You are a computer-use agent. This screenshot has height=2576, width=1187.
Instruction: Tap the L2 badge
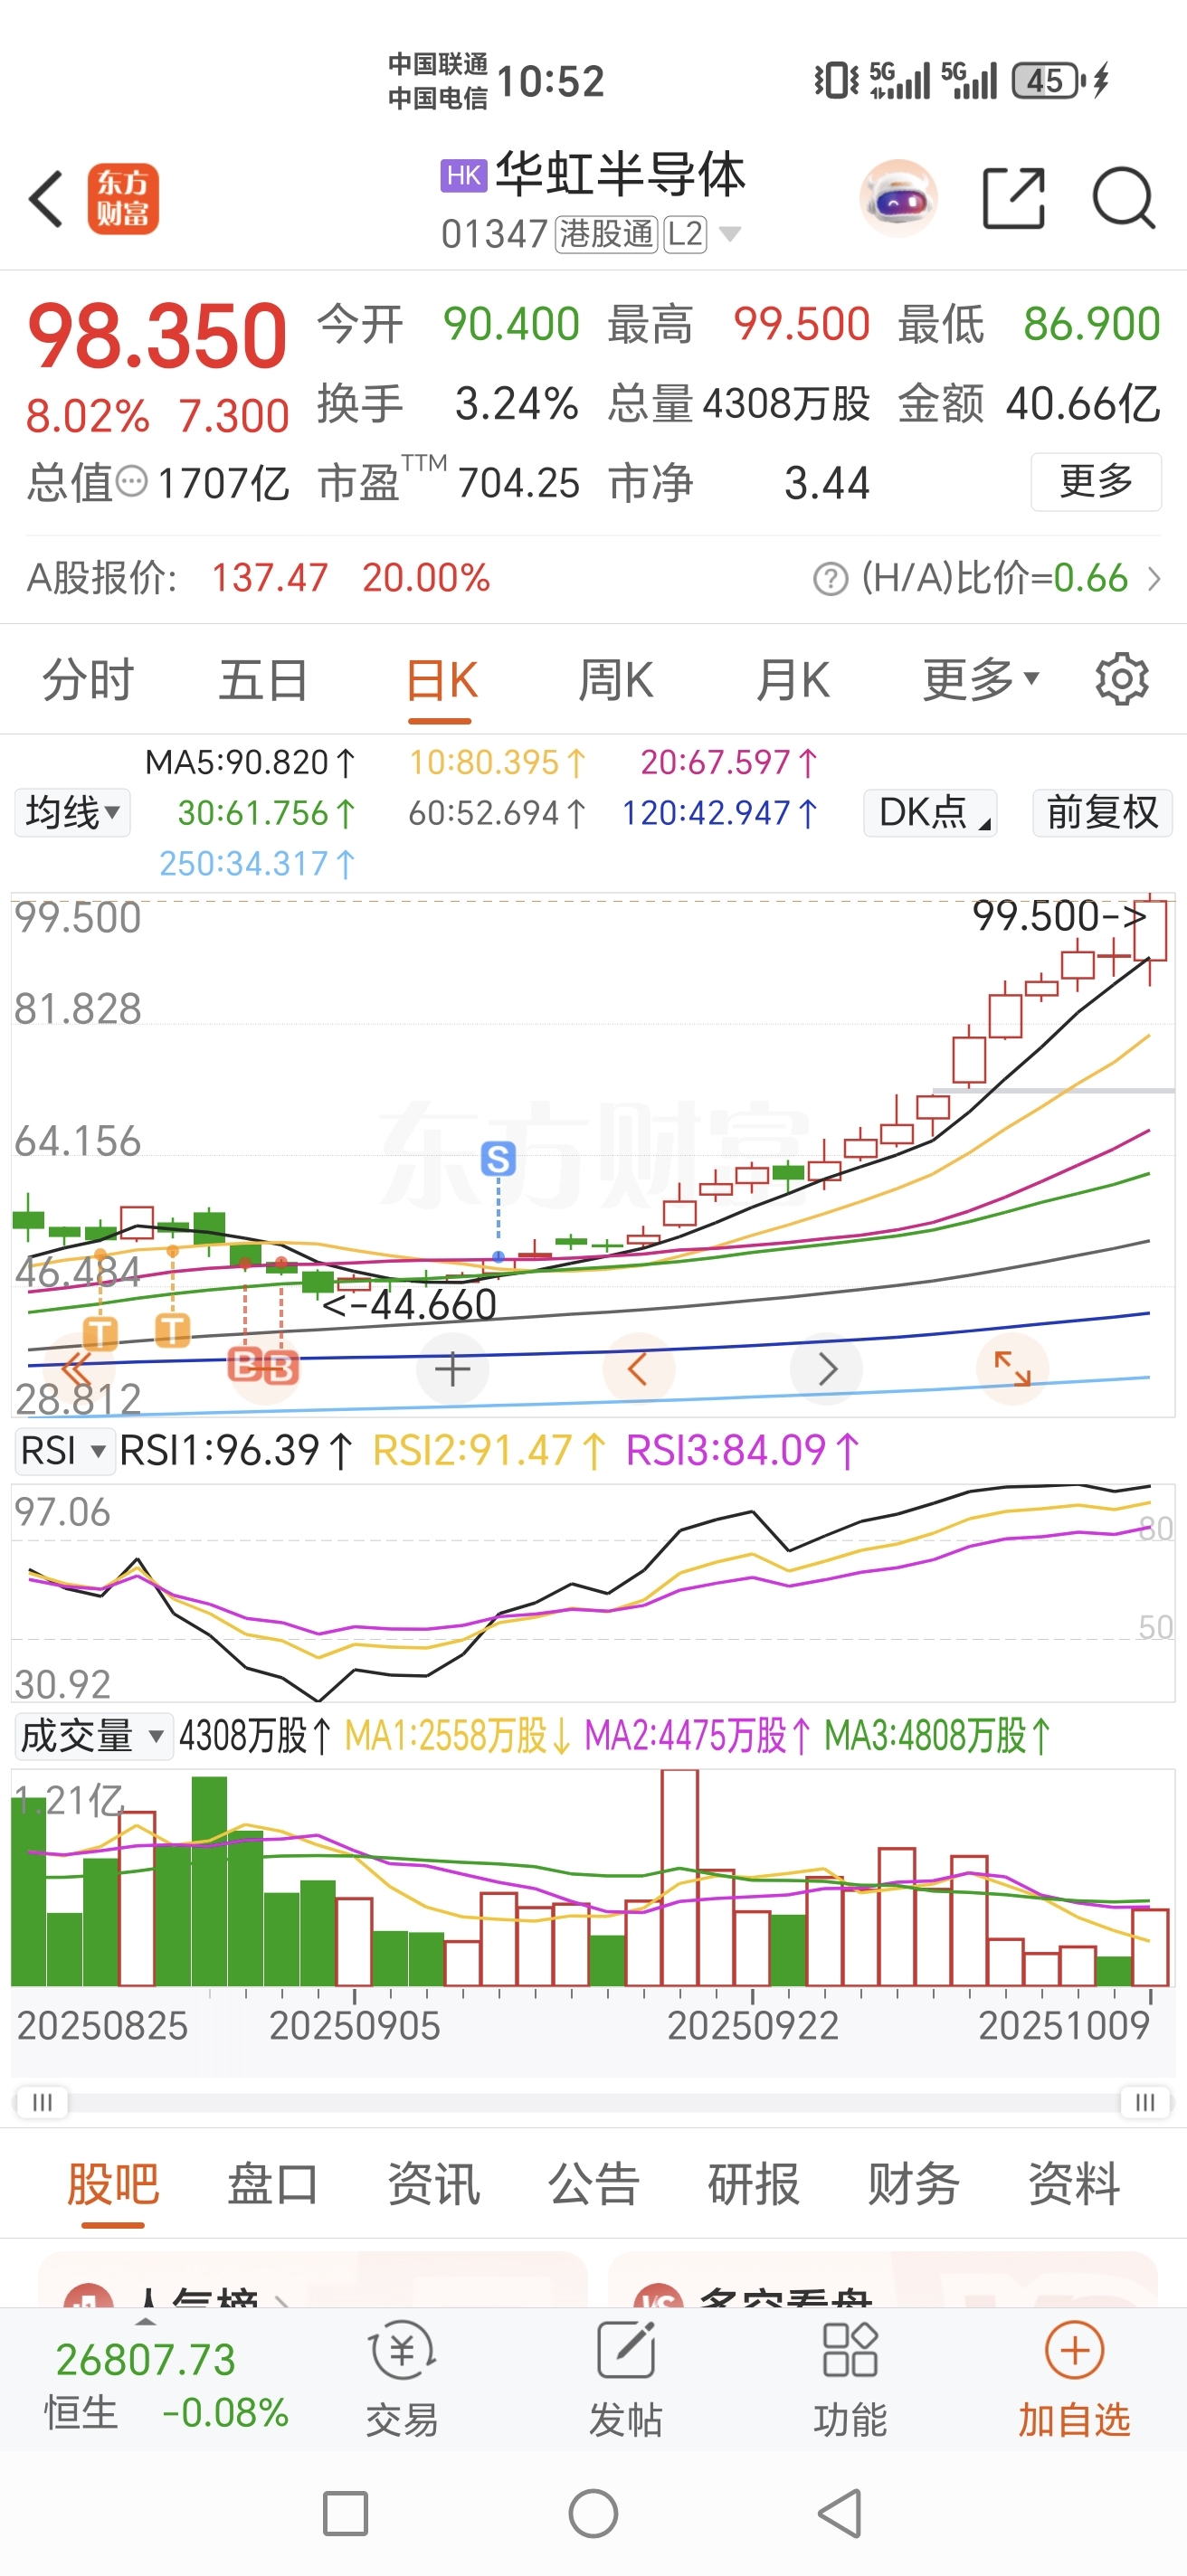click(685, 234)
